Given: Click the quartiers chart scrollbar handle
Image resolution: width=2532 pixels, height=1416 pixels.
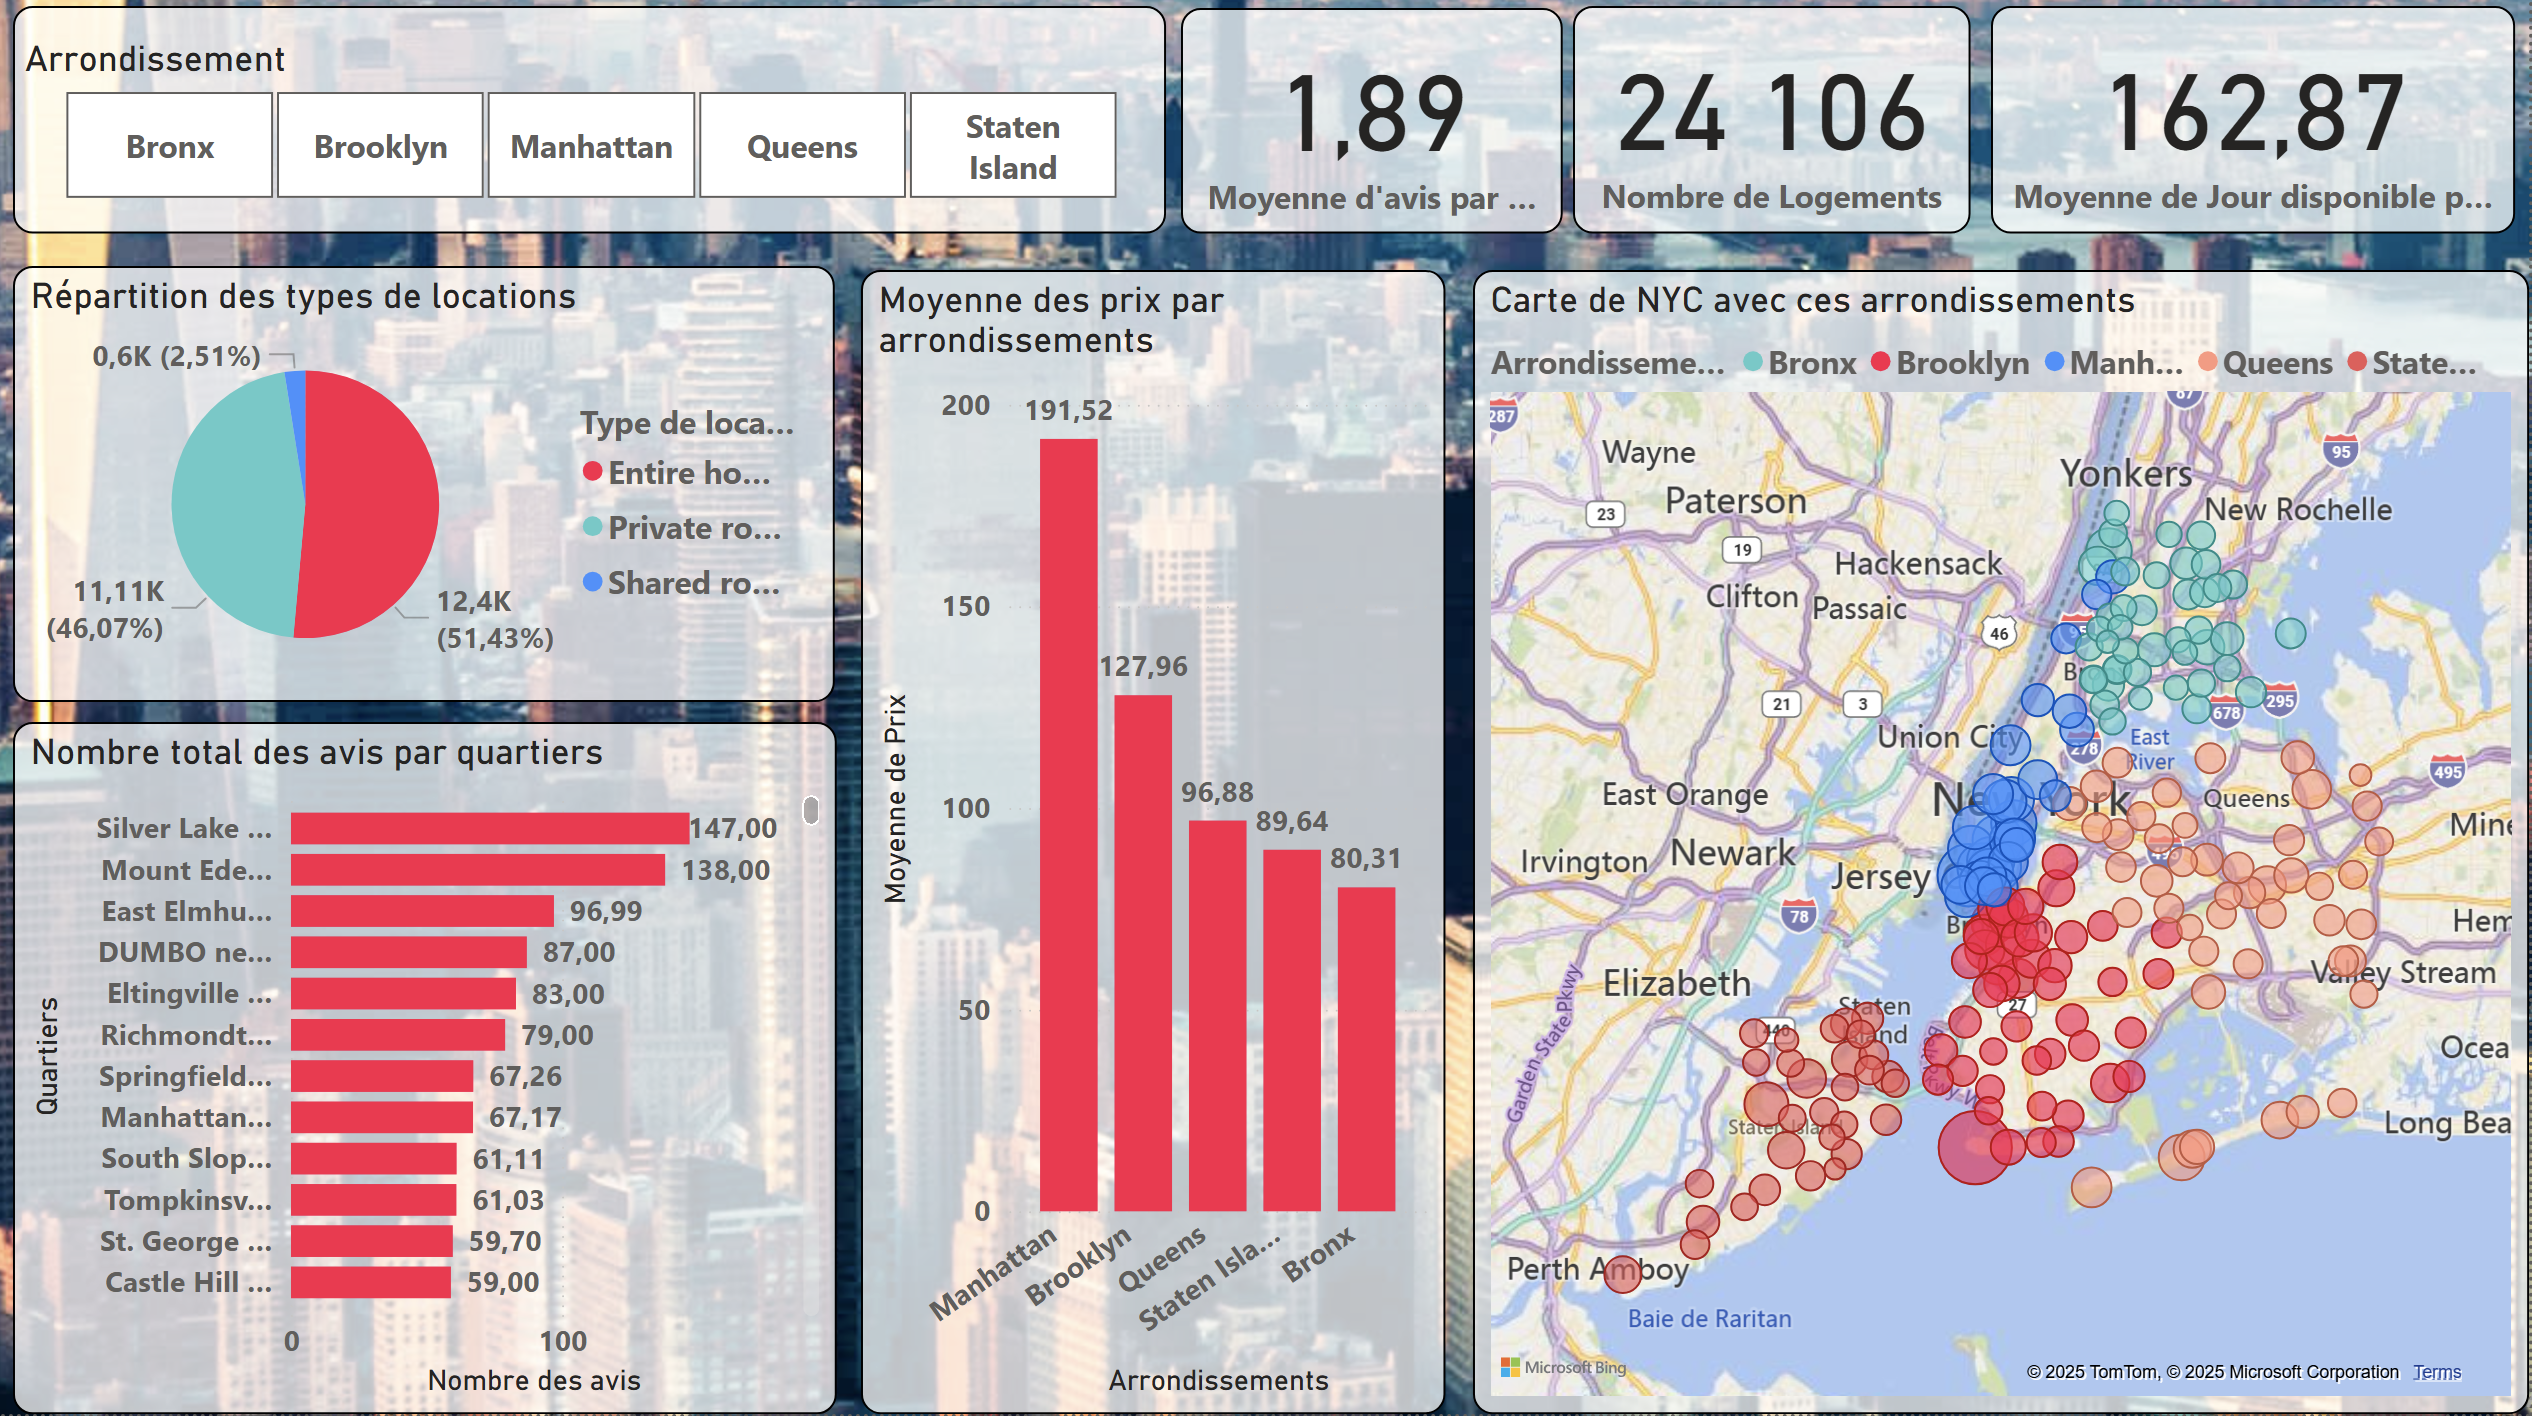Looking at the screenshot, I should pos(811,810).
